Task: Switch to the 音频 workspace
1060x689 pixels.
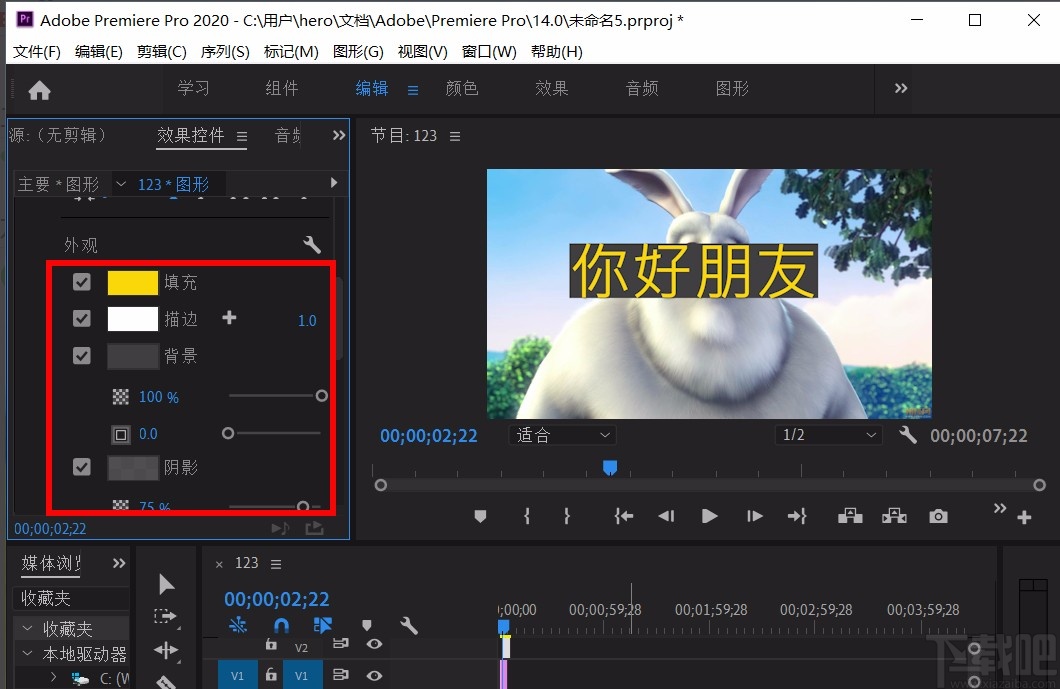Action: (x=642, y=88)
